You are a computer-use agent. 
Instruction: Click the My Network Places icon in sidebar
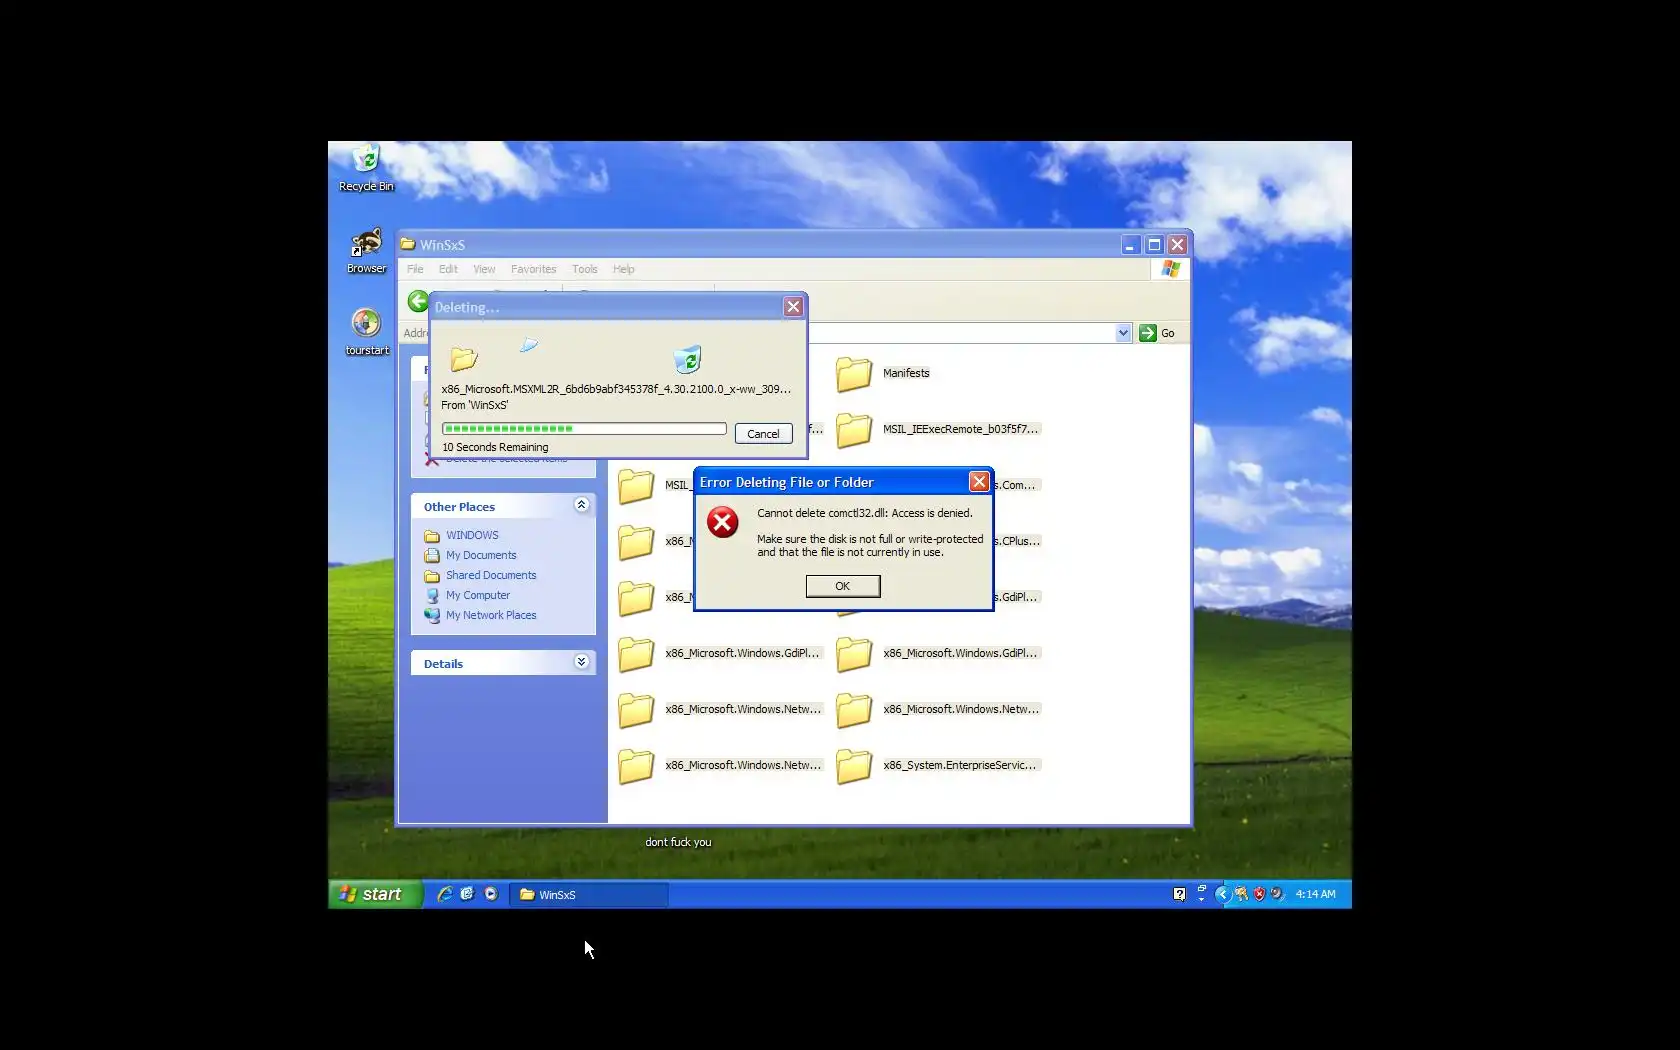432,616
